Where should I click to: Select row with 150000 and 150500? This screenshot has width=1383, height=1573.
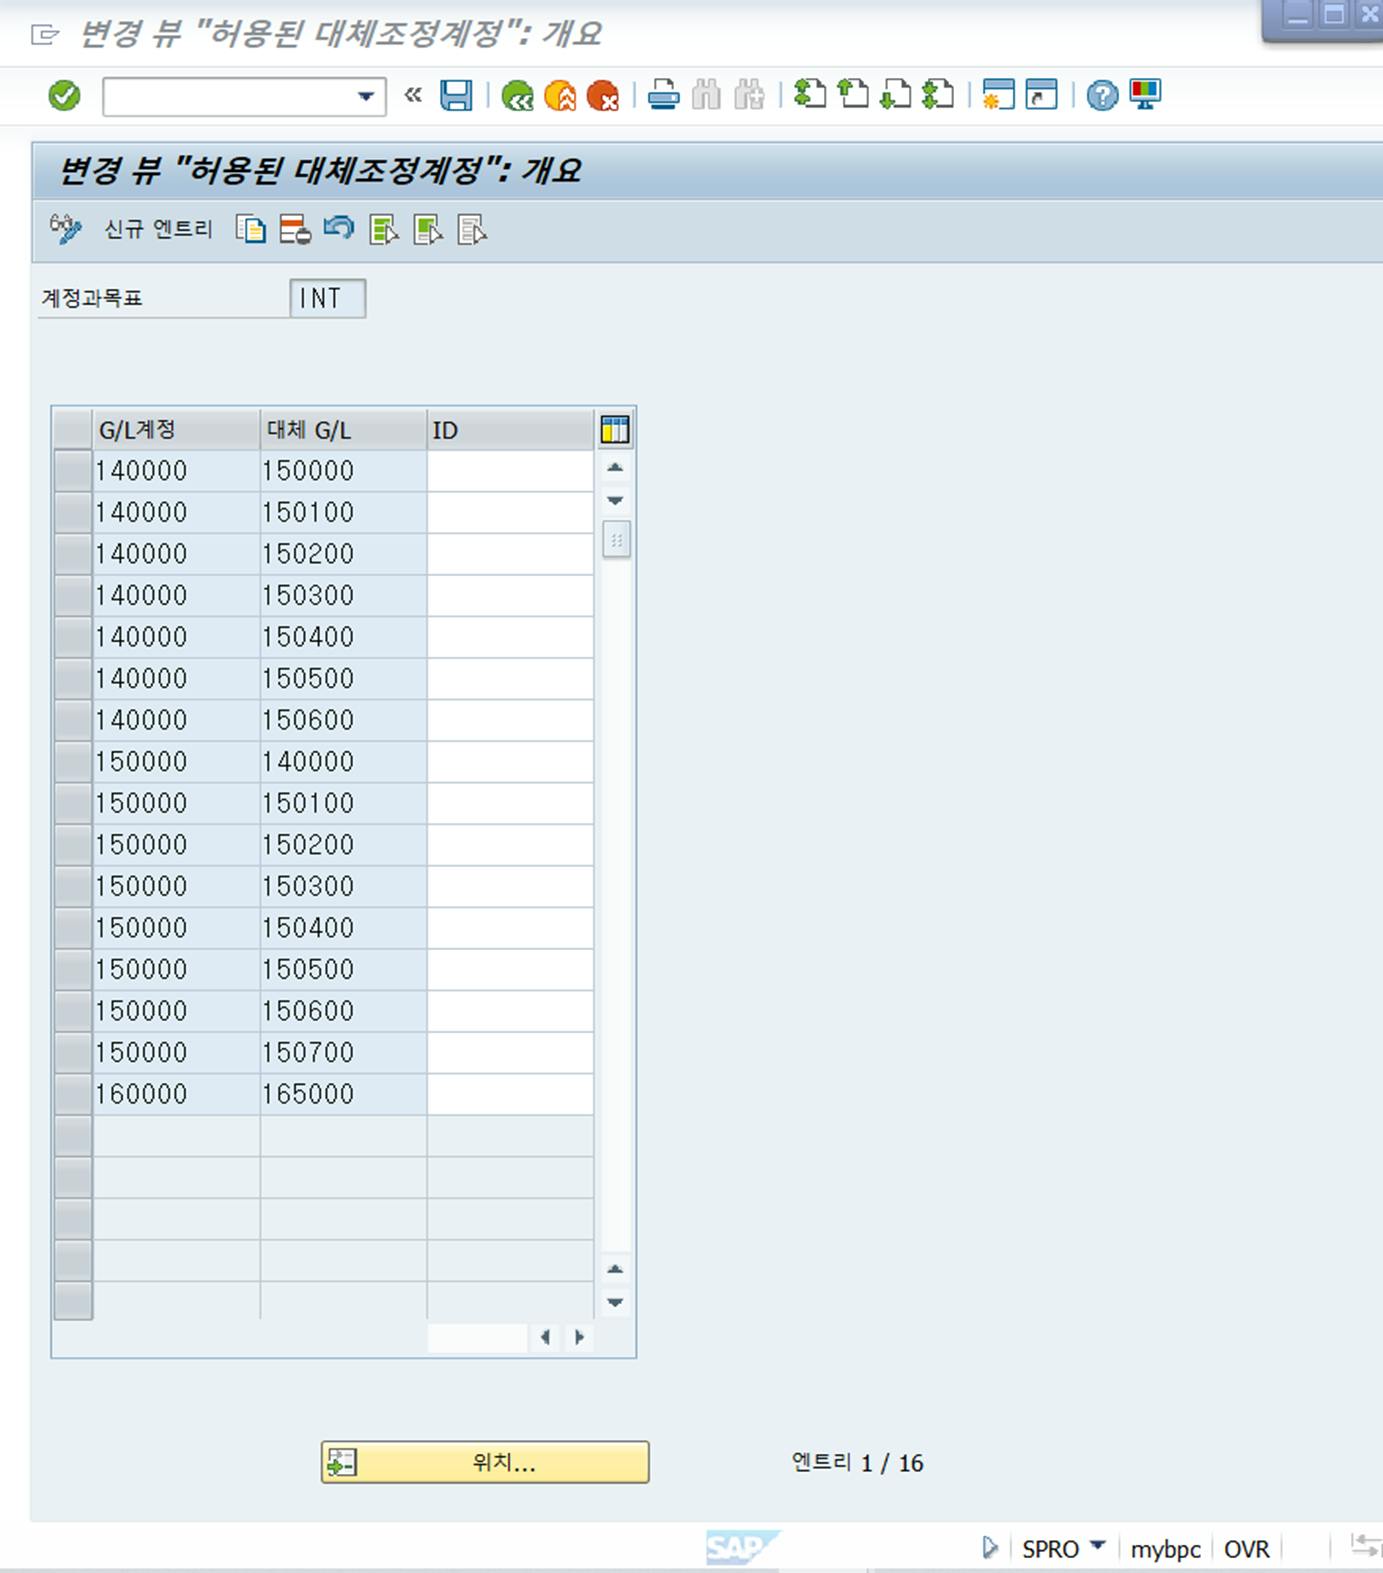click(x=73, y=970)
